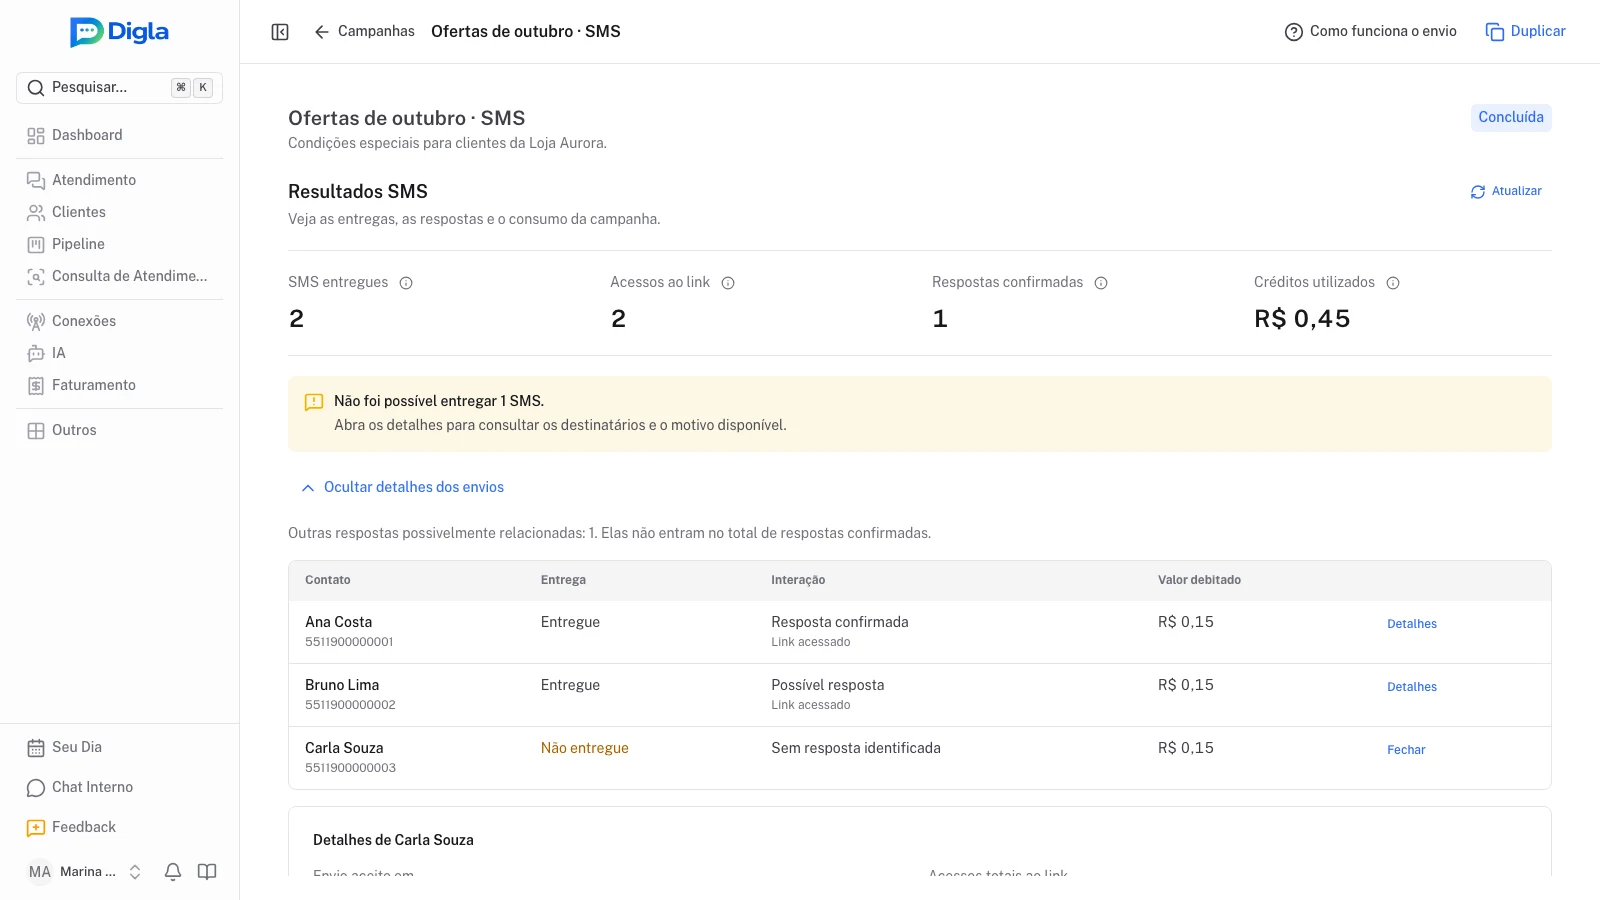Image resolution: width=1600 pixels, height=900 pixels.
Task: Show info tooltip for Créditos utilizados
Action: tap(1393, 283)
